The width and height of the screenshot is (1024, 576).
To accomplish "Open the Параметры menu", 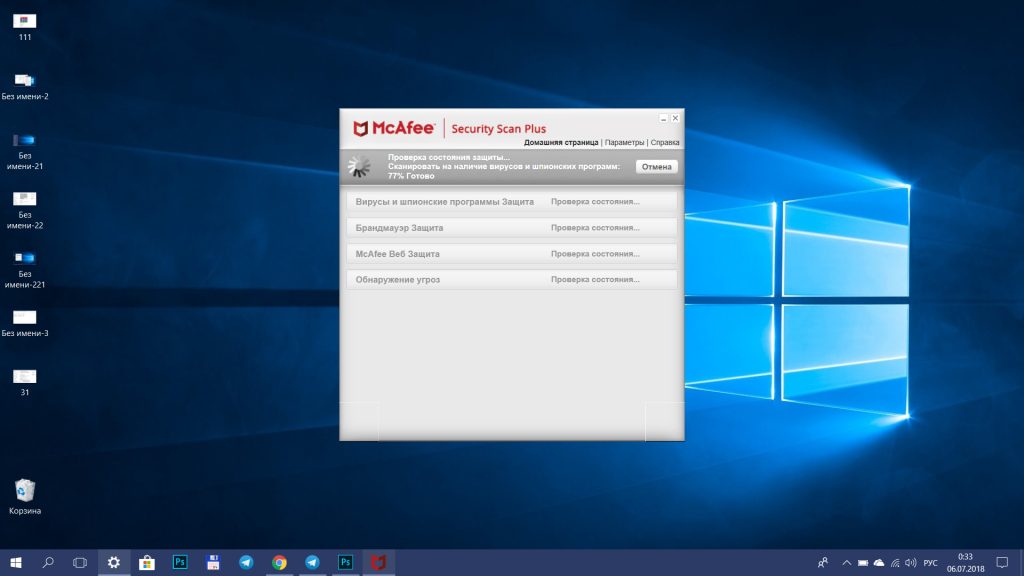I will pos(624,142).
